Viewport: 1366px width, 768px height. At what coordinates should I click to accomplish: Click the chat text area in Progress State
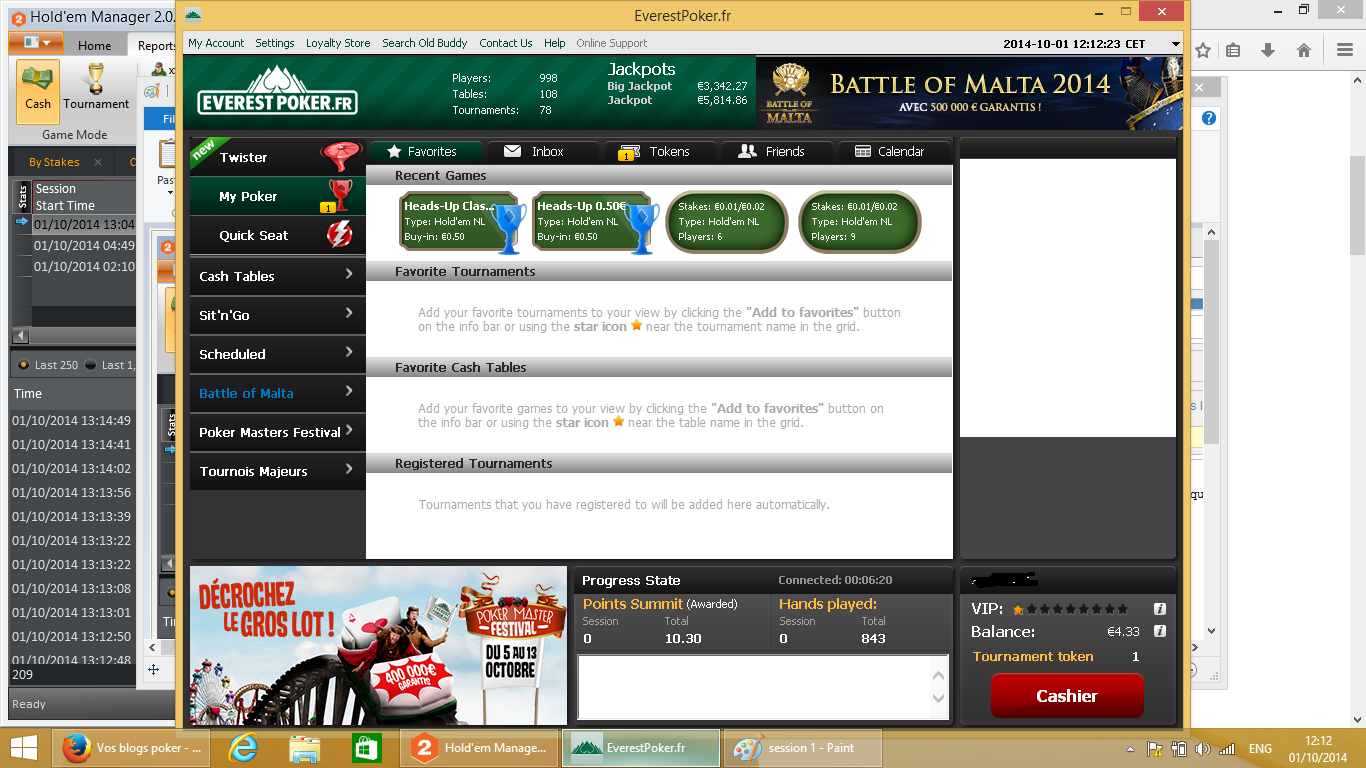point(753,687)
